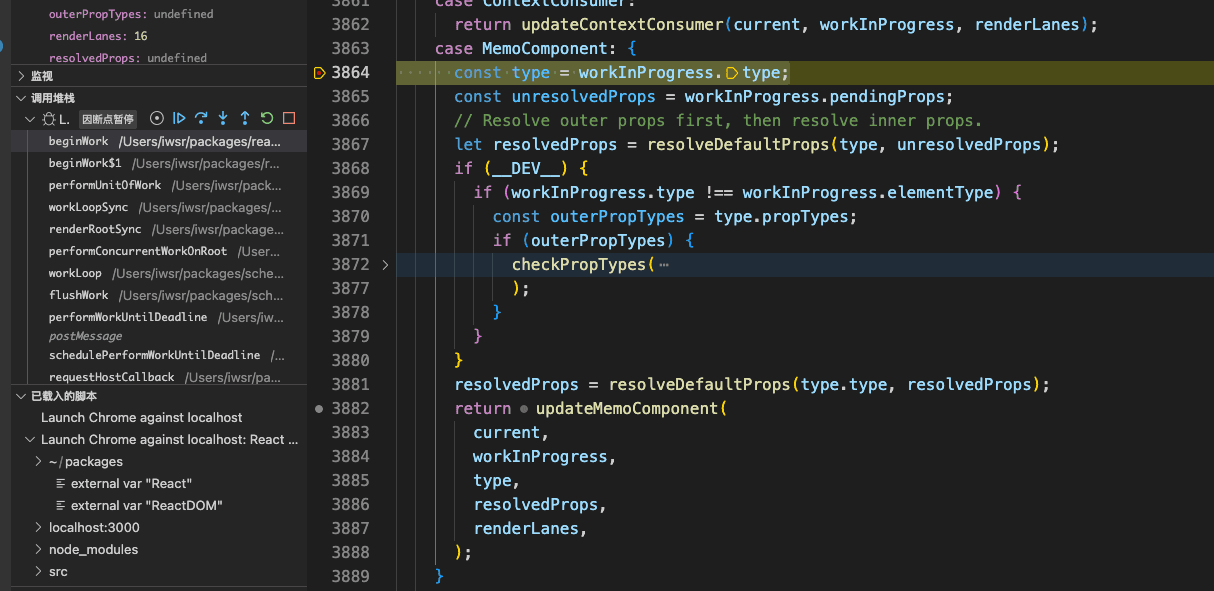Viewport: 1214px width, 591px height.
Task: Click the bug icon of the debug session
Action: pyautogui.click(x=48, y=119)
